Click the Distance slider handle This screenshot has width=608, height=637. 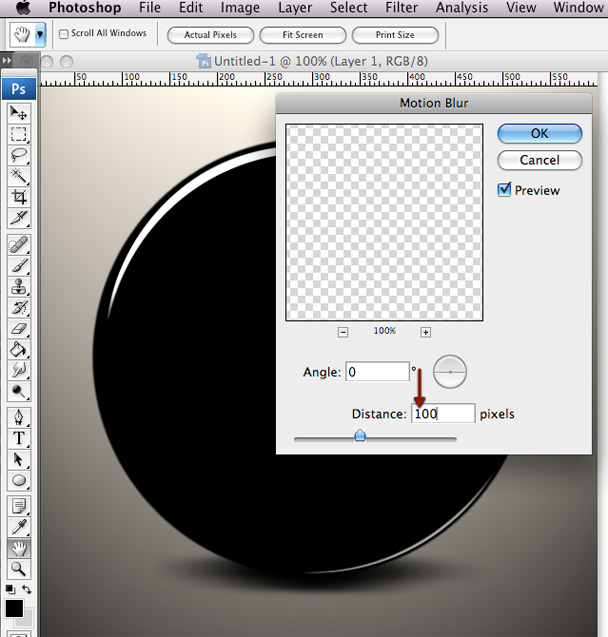pyautogui.click(x=360, y=435)
